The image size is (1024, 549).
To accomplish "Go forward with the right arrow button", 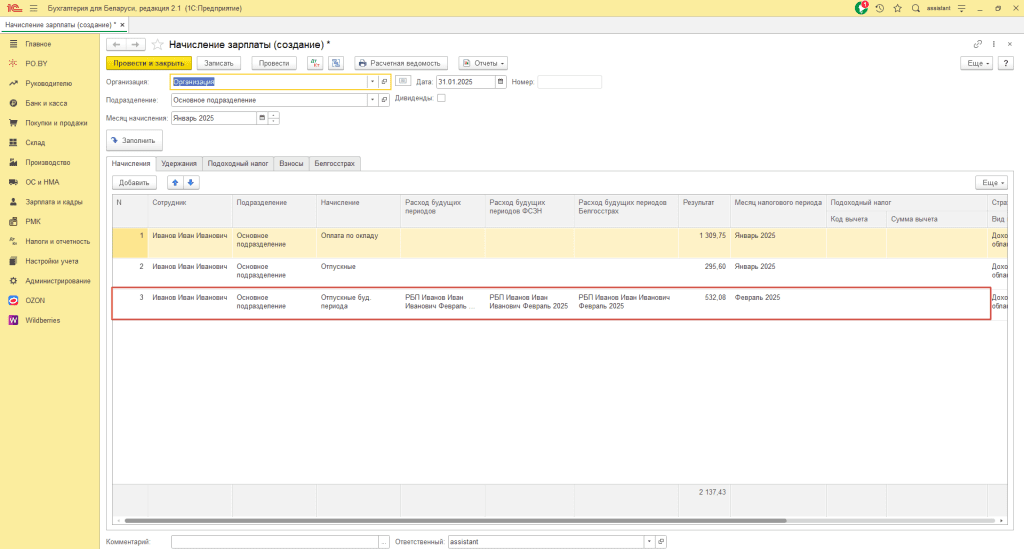I will coord(135,44).
